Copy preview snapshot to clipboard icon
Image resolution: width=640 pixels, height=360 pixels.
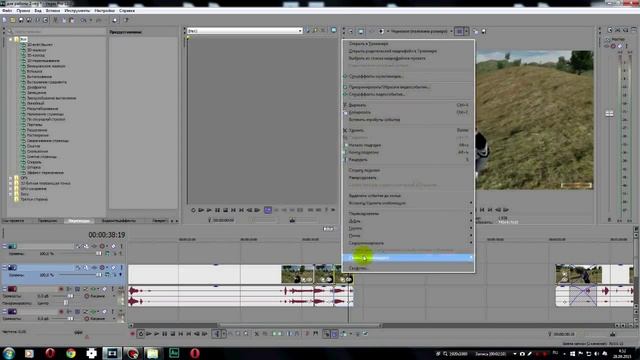pos(476,31)
